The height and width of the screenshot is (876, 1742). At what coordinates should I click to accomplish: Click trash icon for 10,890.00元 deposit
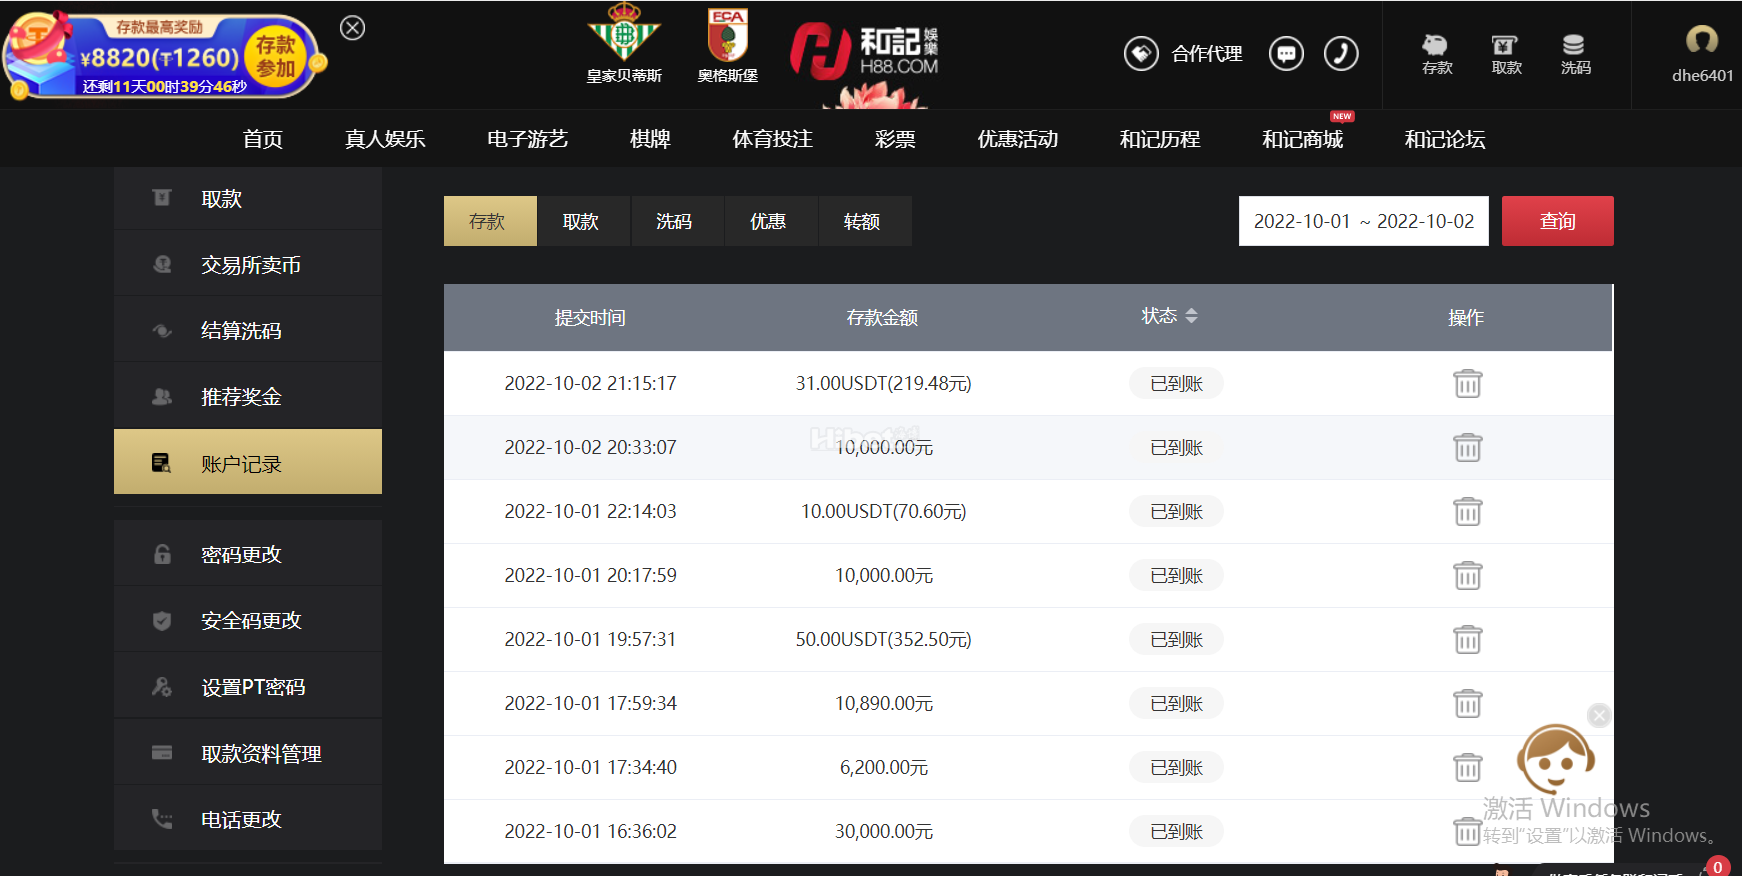pyautogui.click(x=1467, y=704)
